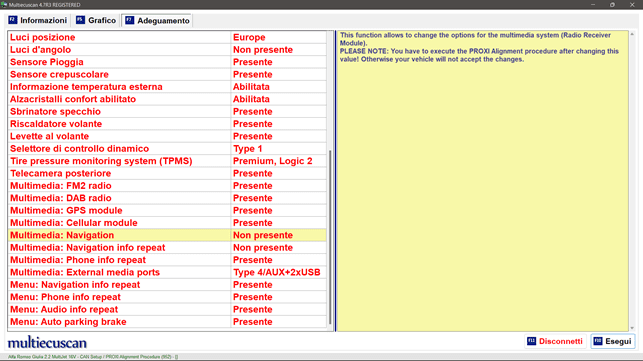643x361 pixels.
Task: Open the Grafico tab
Action: click(x=96, y=21)
